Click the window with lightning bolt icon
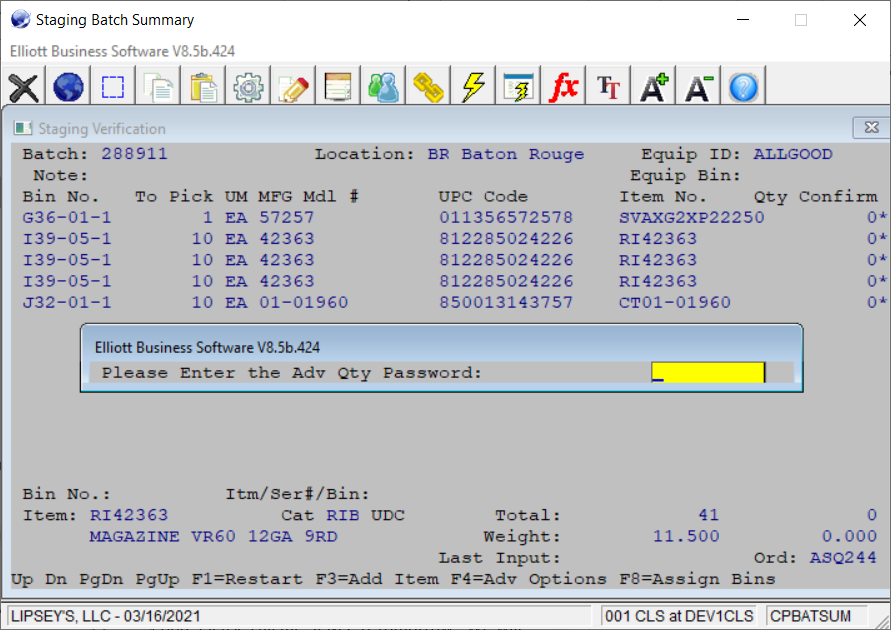 pos(518,87)
